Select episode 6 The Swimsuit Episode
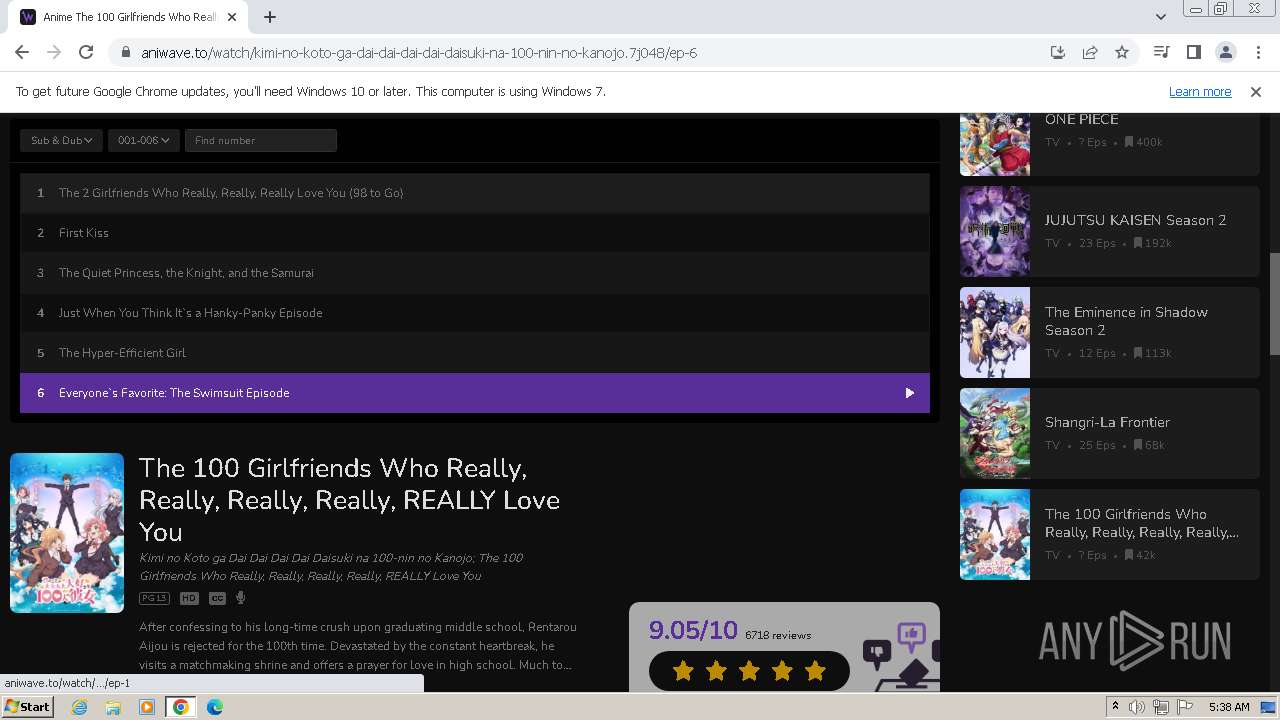The width and height of the screenshot is (1280, 720). (475, 393)
